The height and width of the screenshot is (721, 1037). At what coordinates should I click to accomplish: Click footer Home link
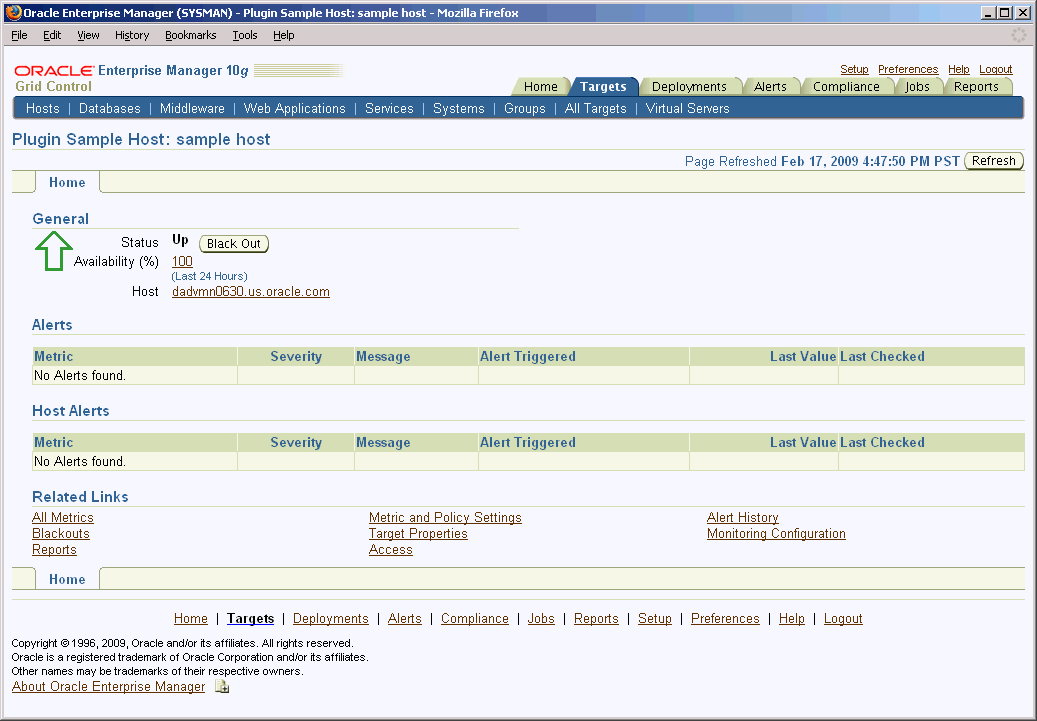tap(190, 618)
